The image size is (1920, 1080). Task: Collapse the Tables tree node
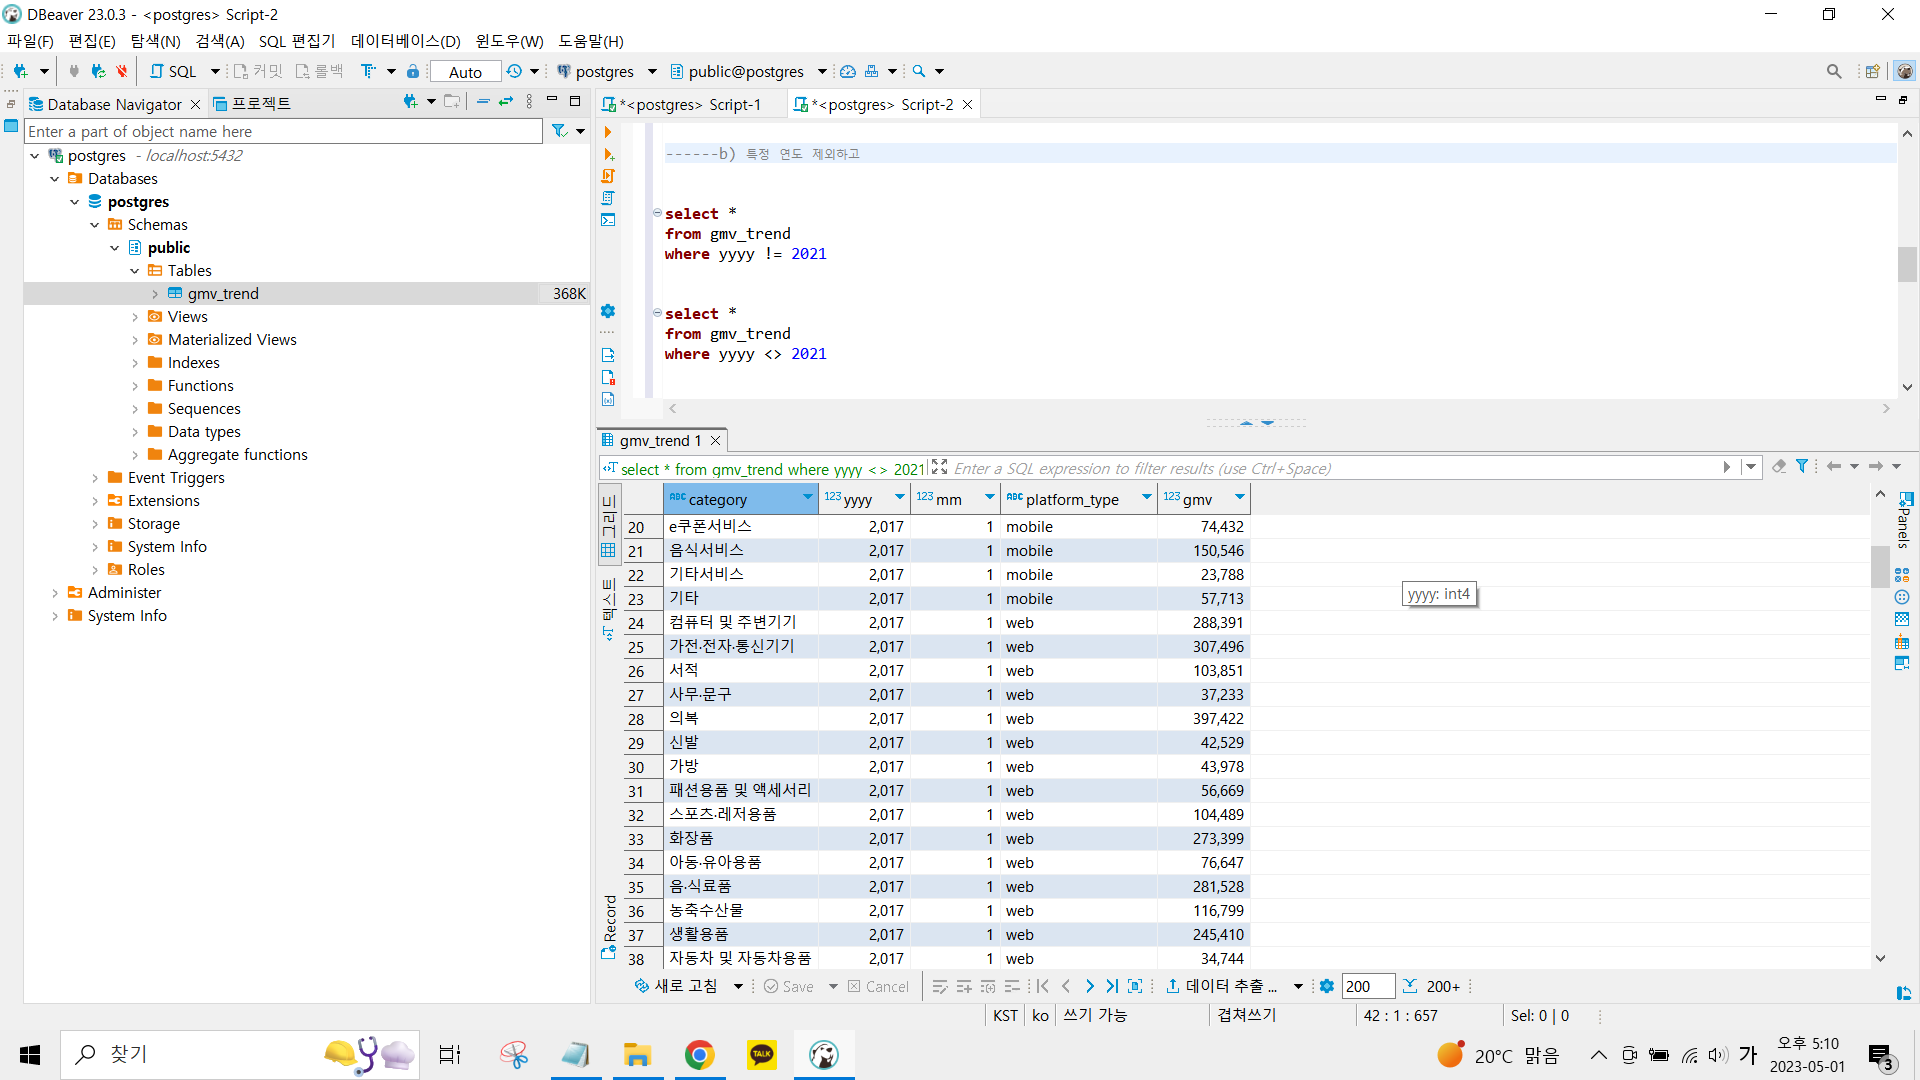[x=135, y=271]
